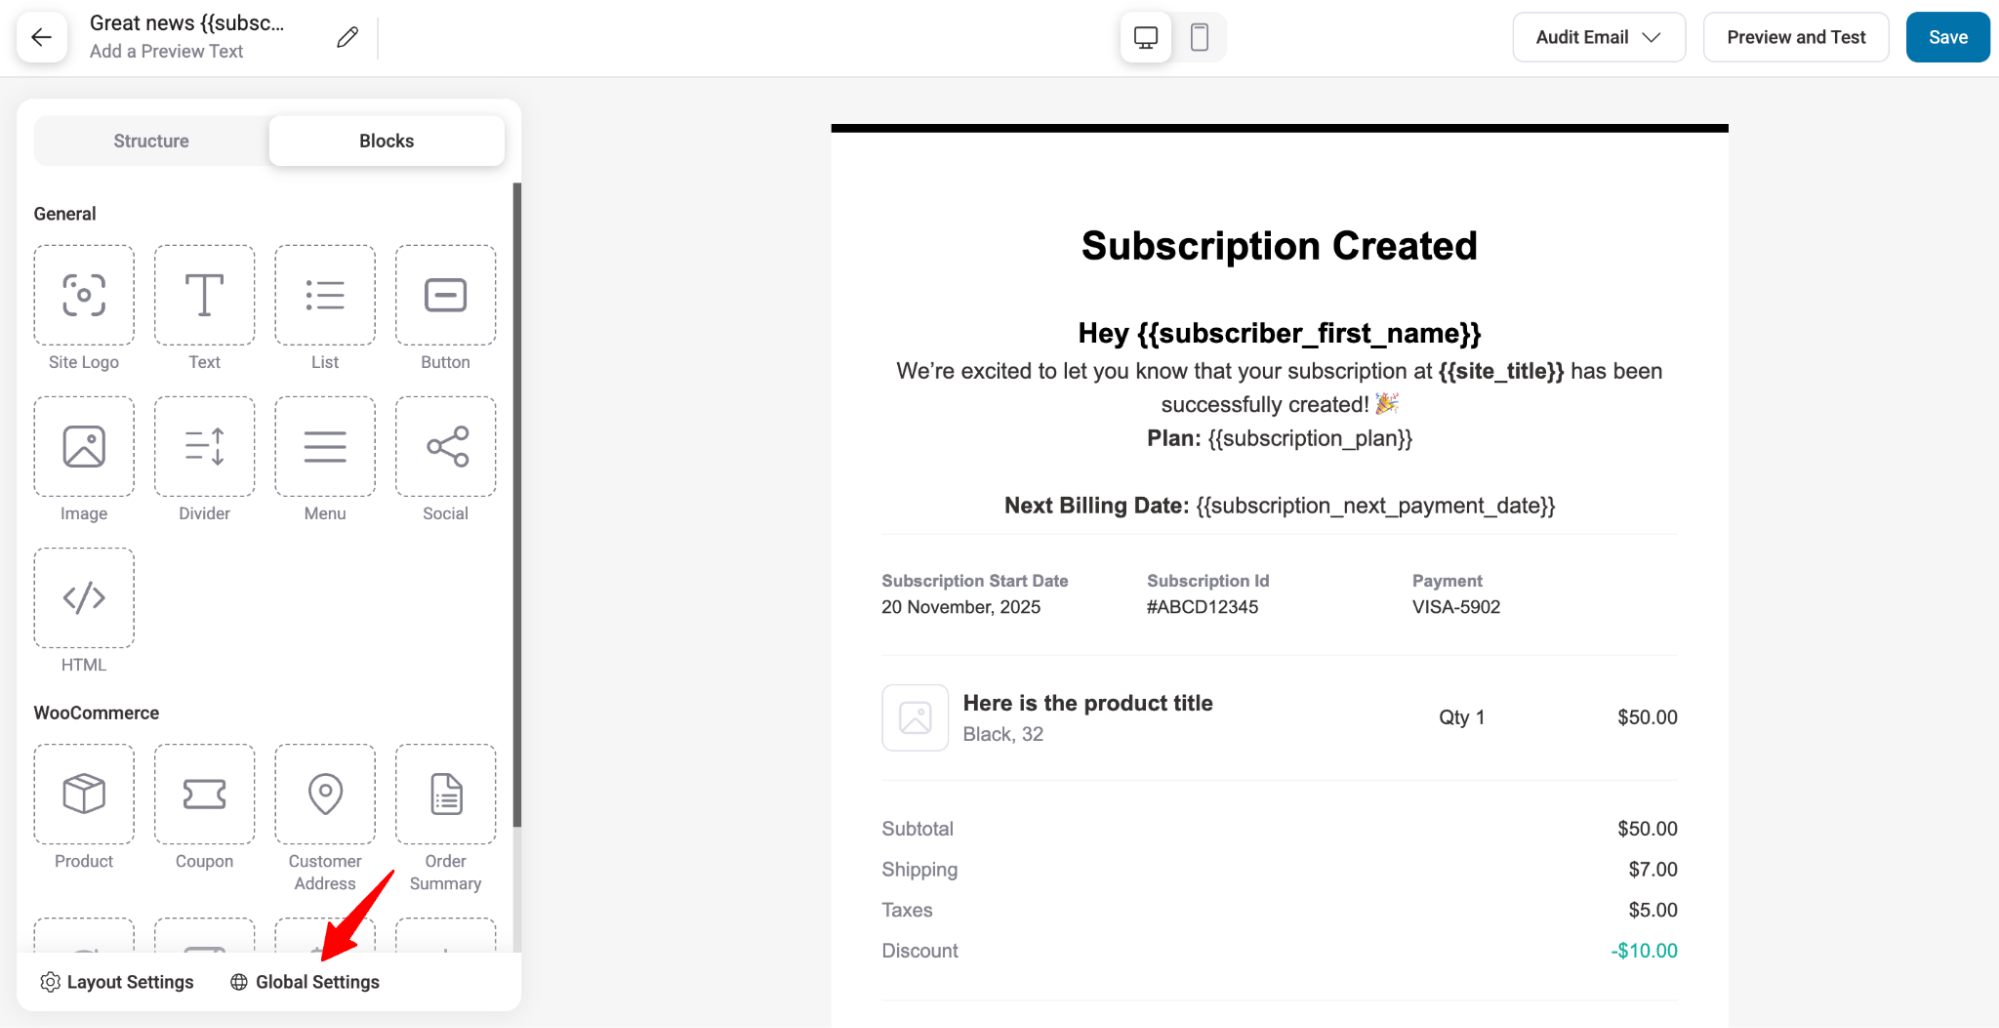Screen dimensions: 1999x1028
Task: Choose the WooCommerce Product block
Action: [x=84, y=795]
